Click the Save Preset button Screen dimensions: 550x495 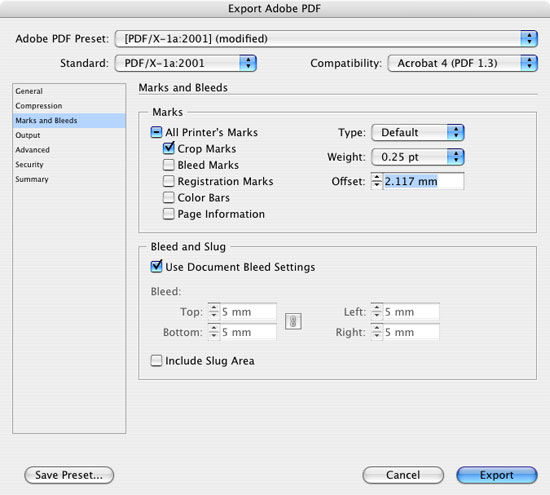(x=69, y=475)
